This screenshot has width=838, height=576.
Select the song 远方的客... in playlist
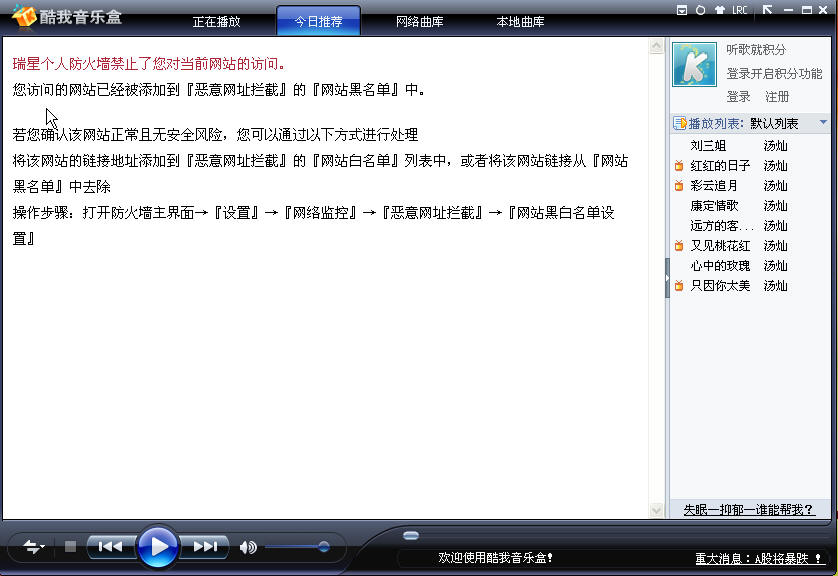click(x=721, y=225)
